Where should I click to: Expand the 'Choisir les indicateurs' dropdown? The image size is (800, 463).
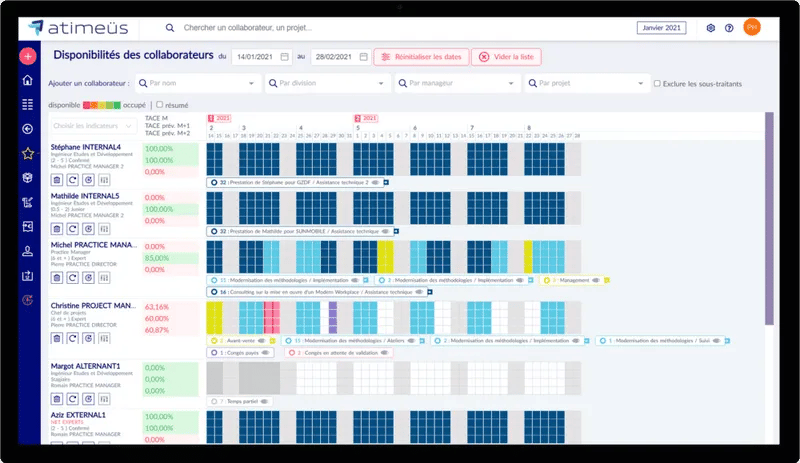click(x=95, y=126)
